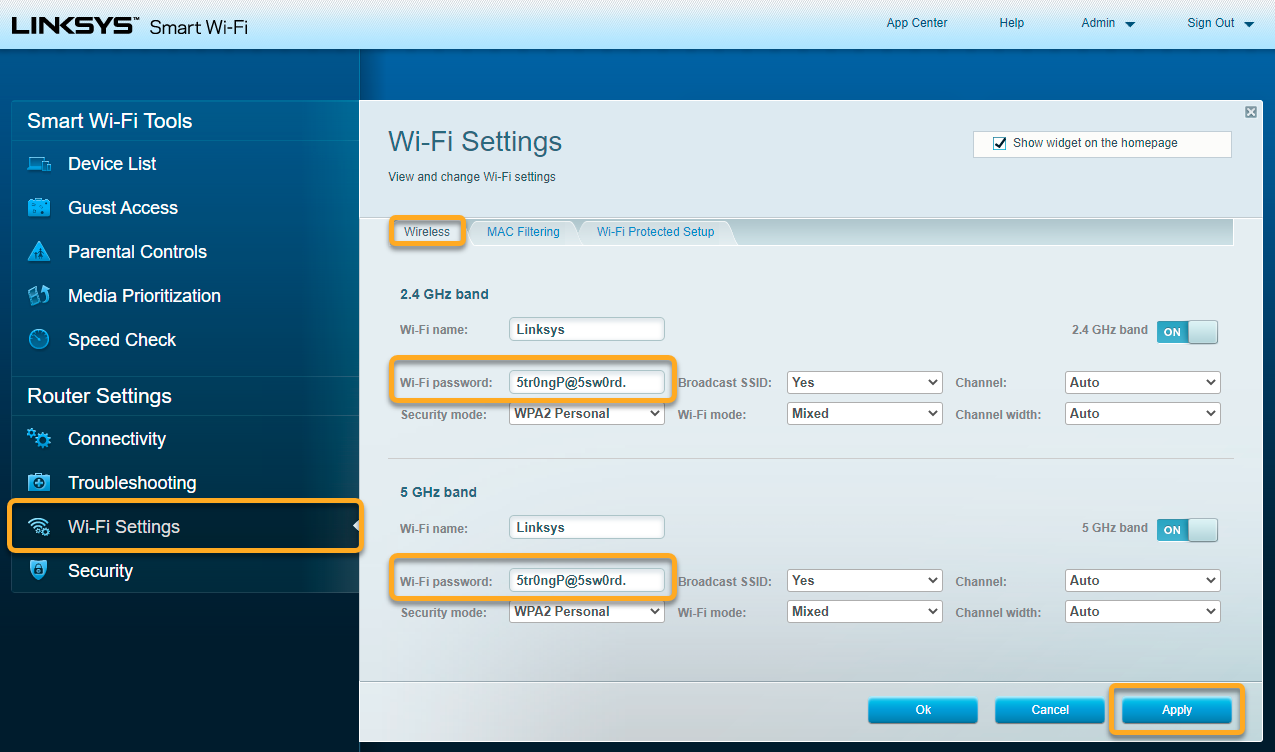This screenshot has height=752, width=1275.
Task: Open 2.4 GHz Channel width dropdown
Action: click(1143, 413)
